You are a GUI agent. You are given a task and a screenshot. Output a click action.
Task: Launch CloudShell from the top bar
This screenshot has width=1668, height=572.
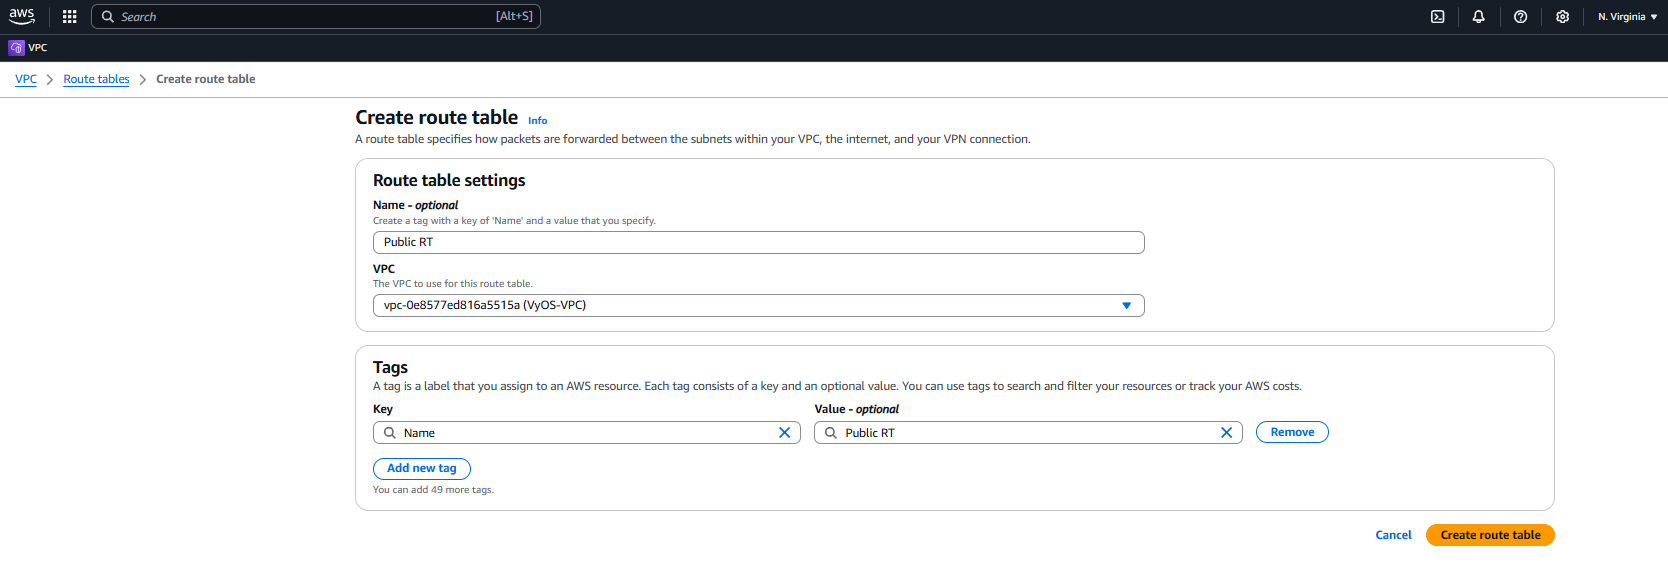1437,17
